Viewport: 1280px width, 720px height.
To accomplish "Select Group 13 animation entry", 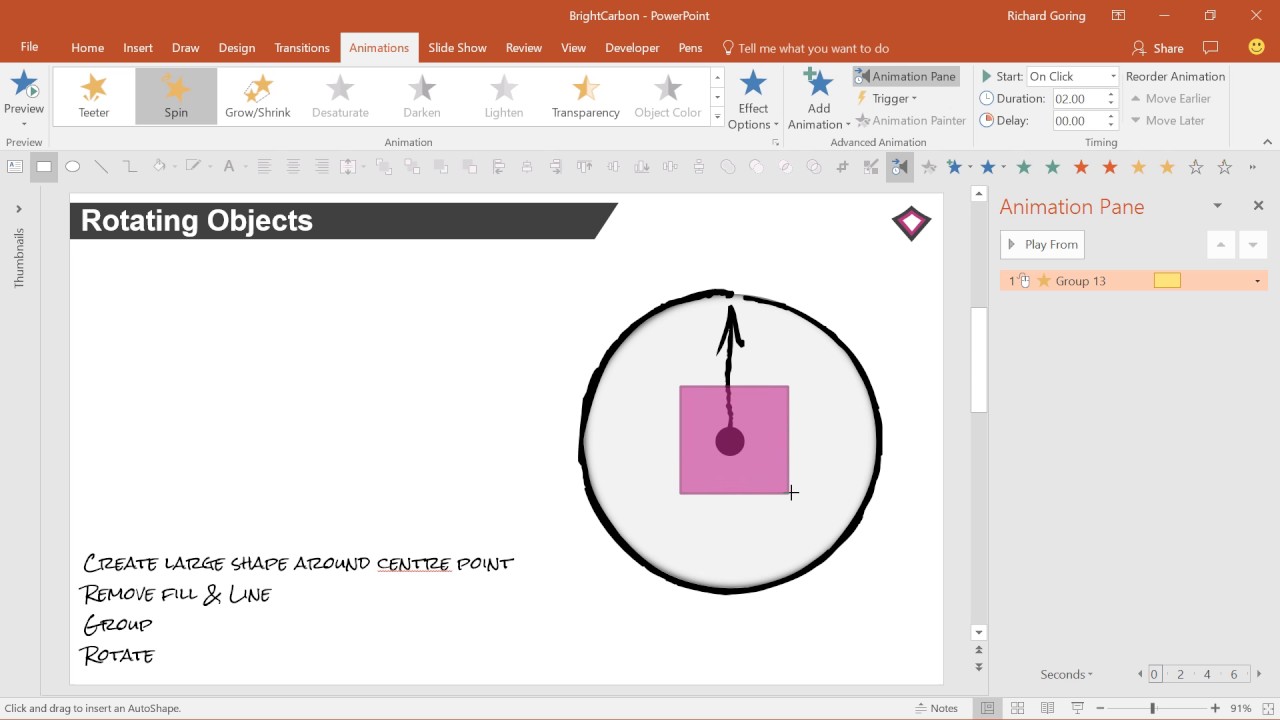I will tap(1134, 281).
